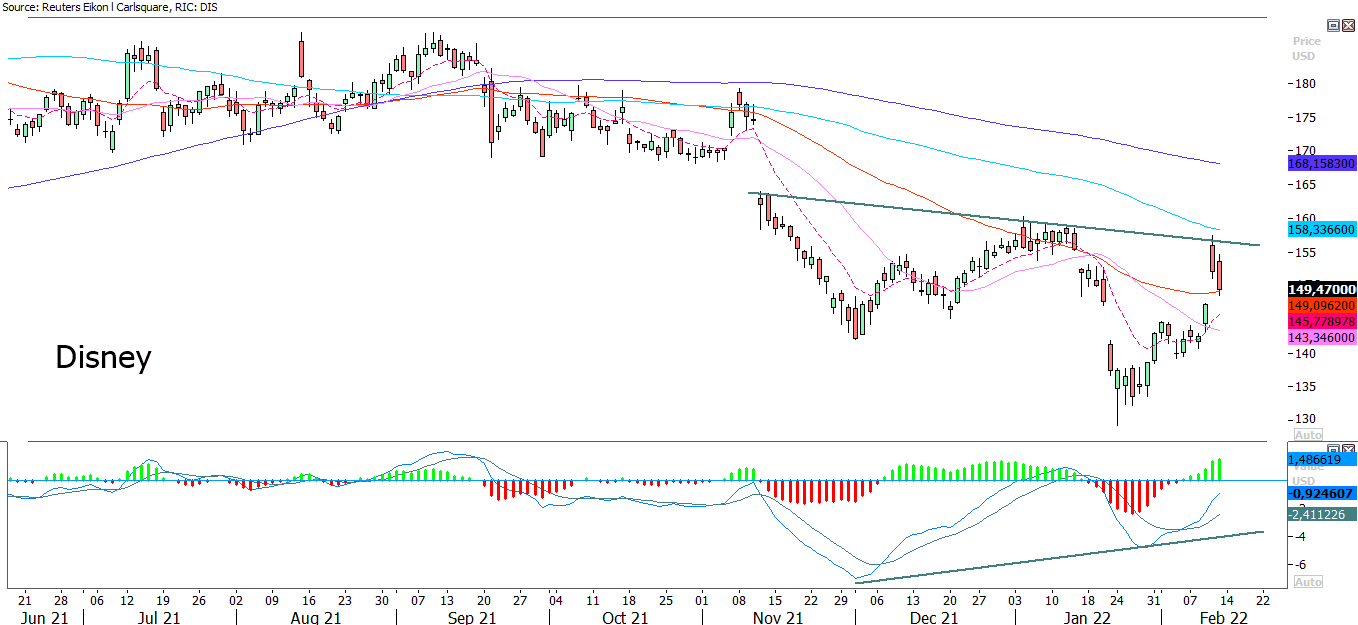This screenshot has height=625, width=1358.
Task: Click the Price USD axis header
Action: pyautogui.click(x=1306, y=49)
